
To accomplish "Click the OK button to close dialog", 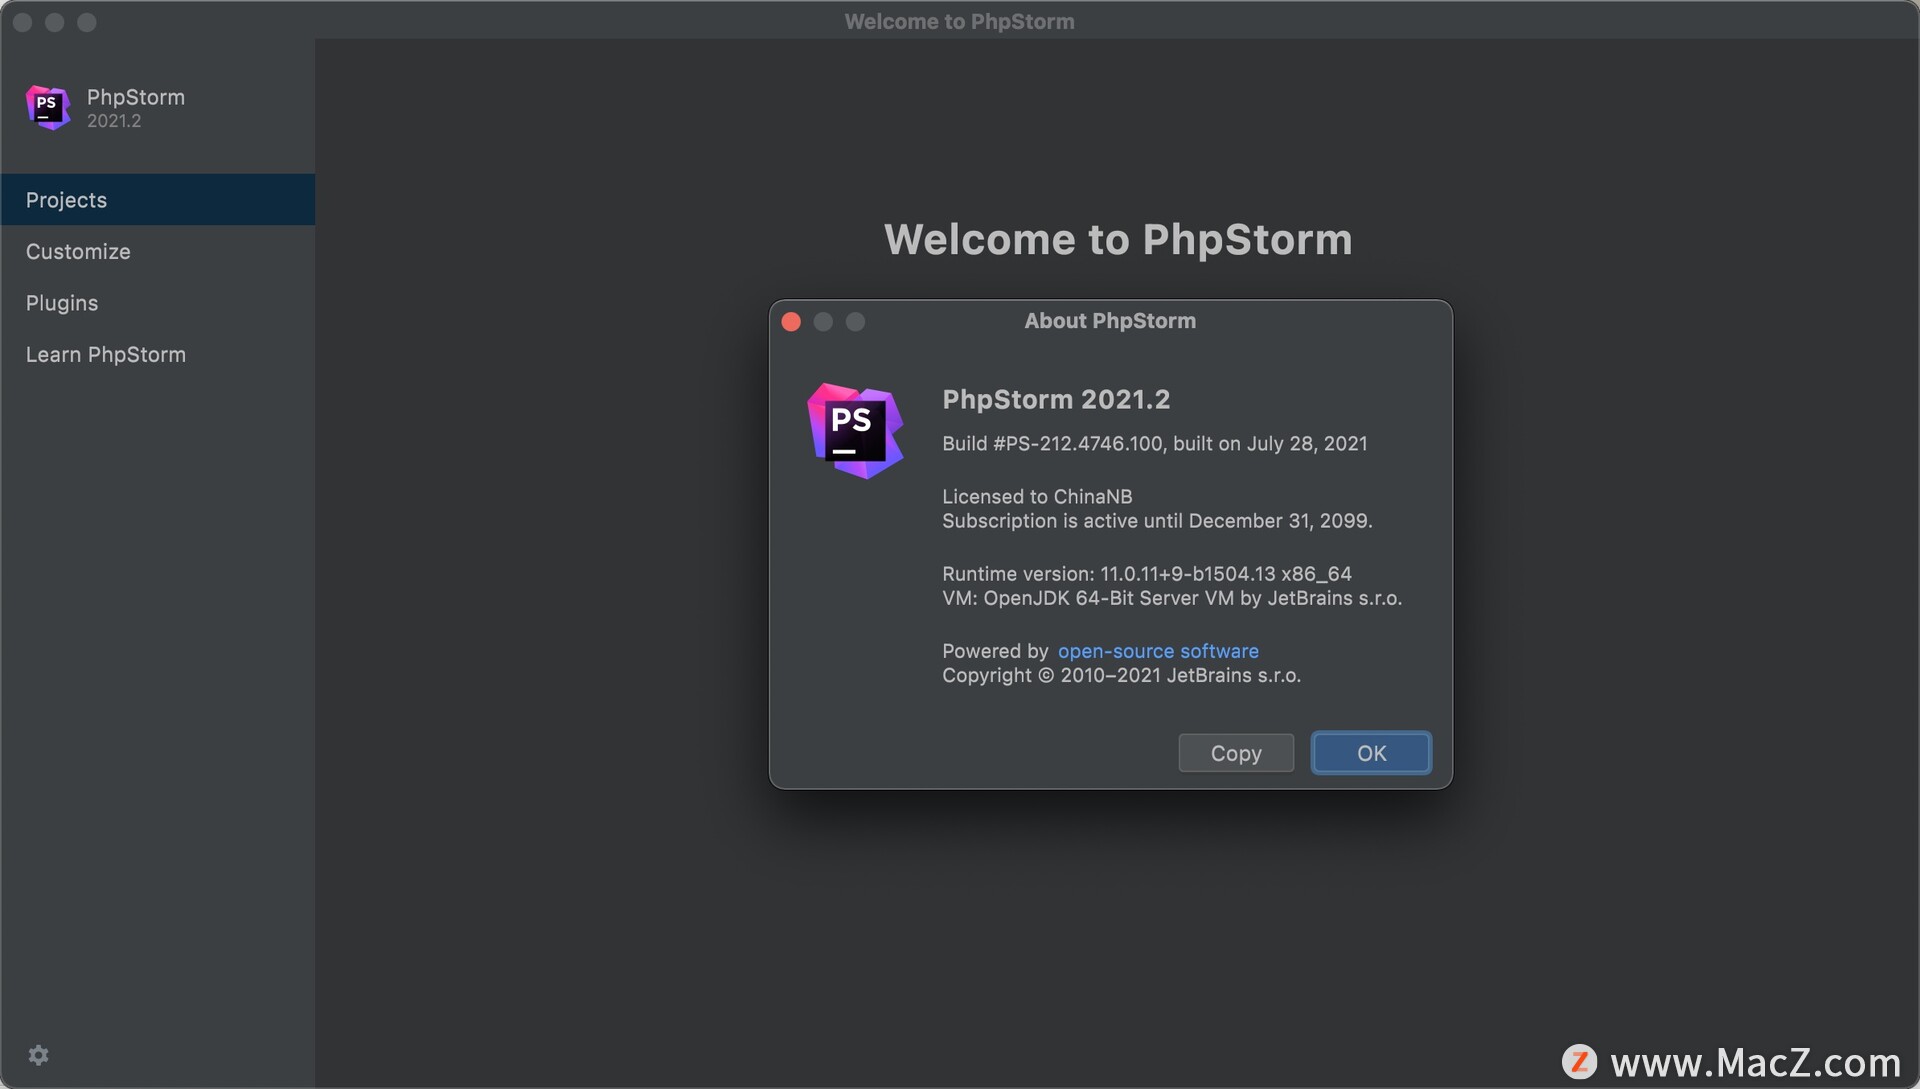I will tap(1370, 751).
